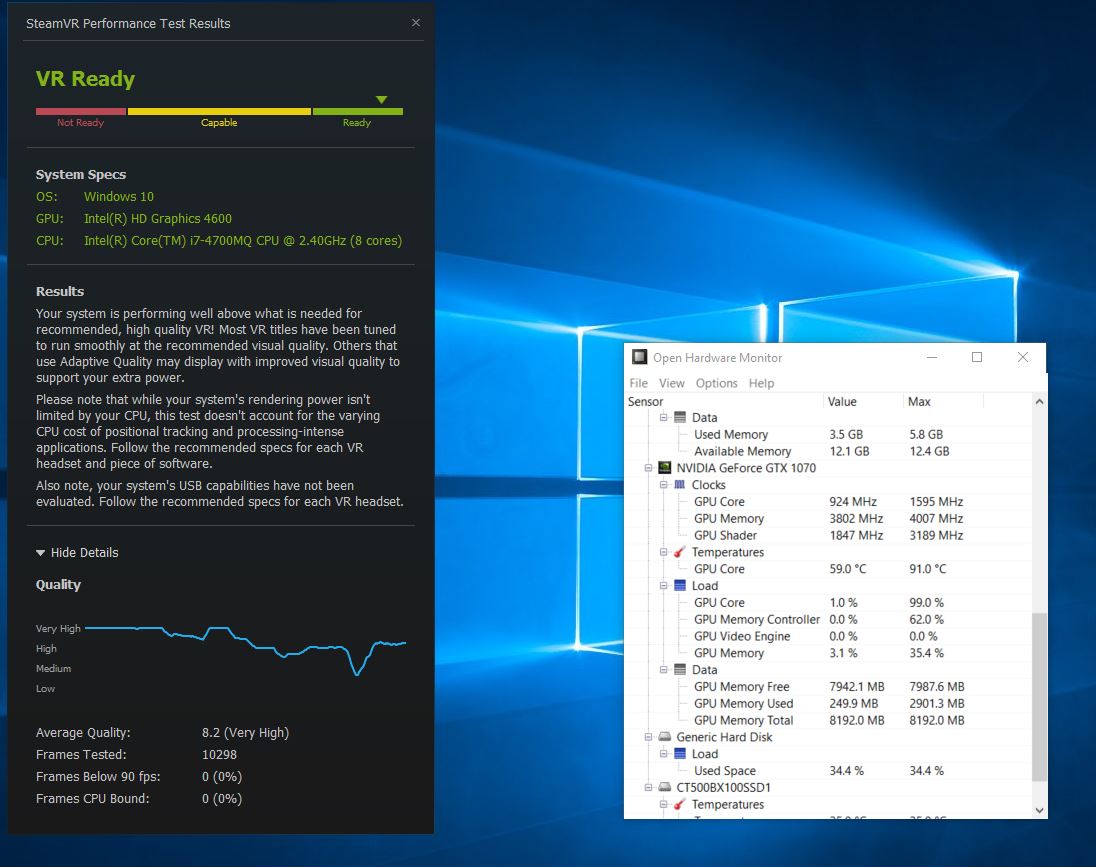
Task: Collapse the CT500BX100SSD1 node
Action: click(x=648, y=787)
